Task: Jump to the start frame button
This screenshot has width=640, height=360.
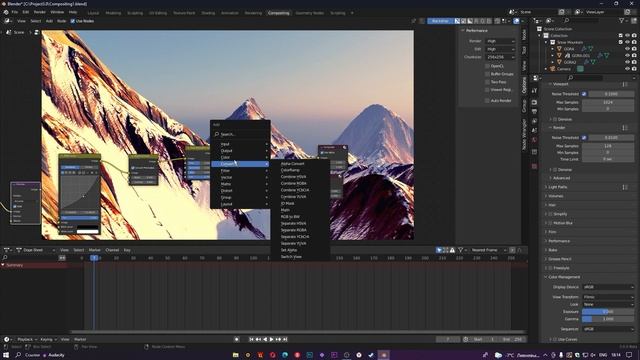Action: point(251,339)
